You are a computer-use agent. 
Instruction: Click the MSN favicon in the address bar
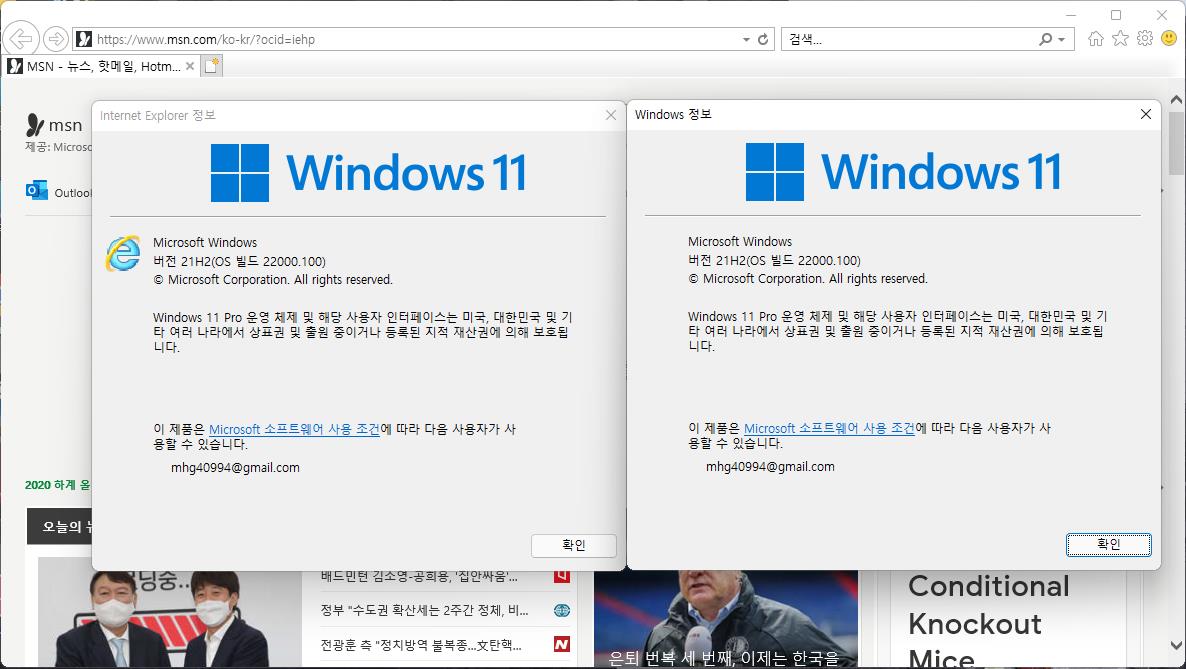click(84, 39)
